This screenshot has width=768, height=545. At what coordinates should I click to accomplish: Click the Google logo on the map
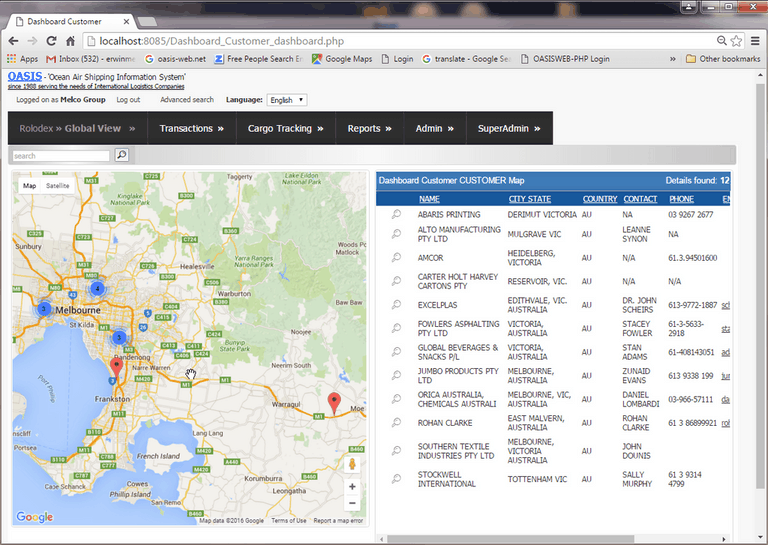coord(34,517)
